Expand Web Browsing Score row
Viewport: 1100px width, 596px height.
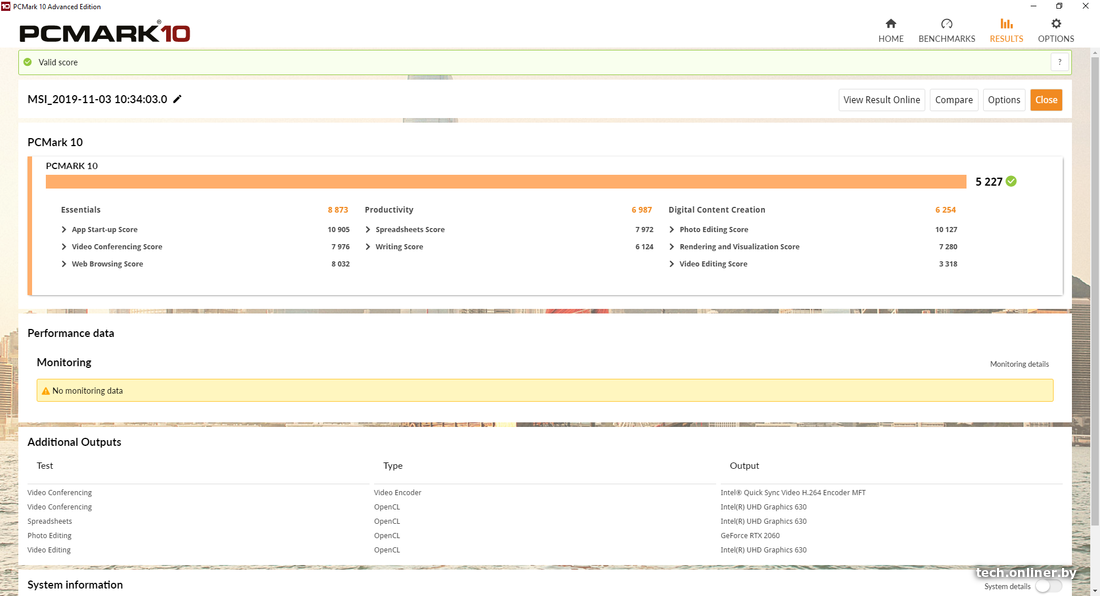click(x=64, y=264)
